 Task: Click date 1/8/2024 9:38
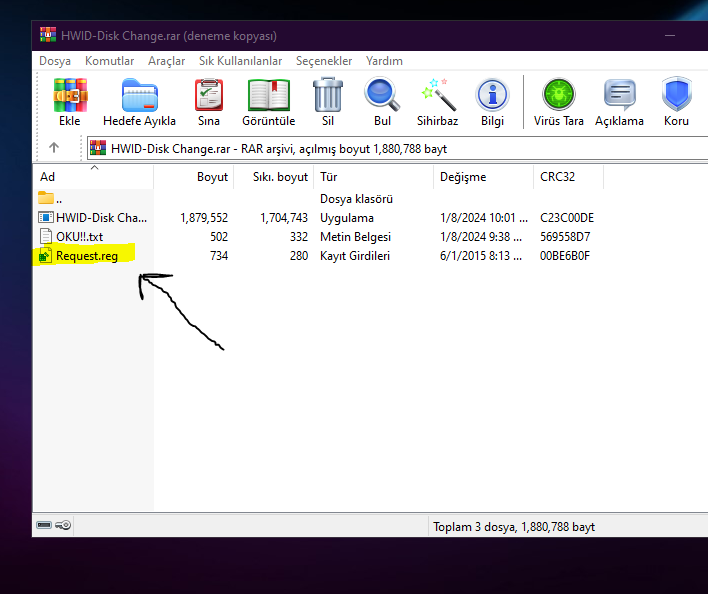[481, 237]
